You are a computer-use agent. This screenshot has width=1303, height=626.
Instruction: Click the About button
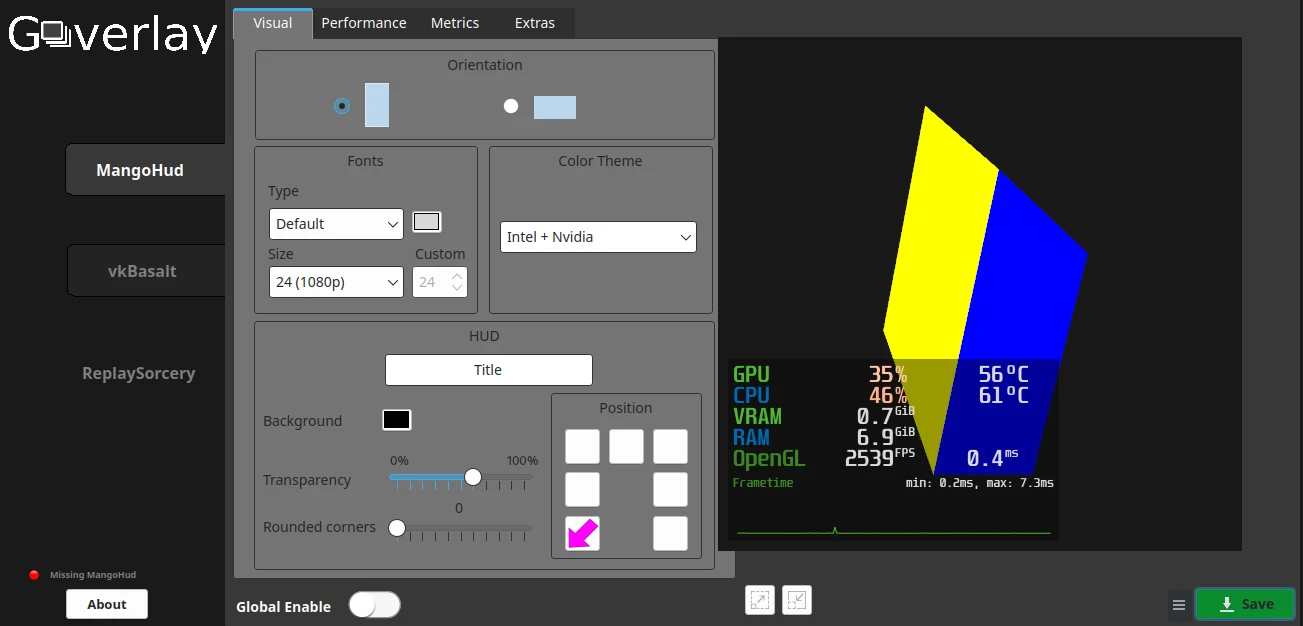pyautogui.click(x=107, y=604)
